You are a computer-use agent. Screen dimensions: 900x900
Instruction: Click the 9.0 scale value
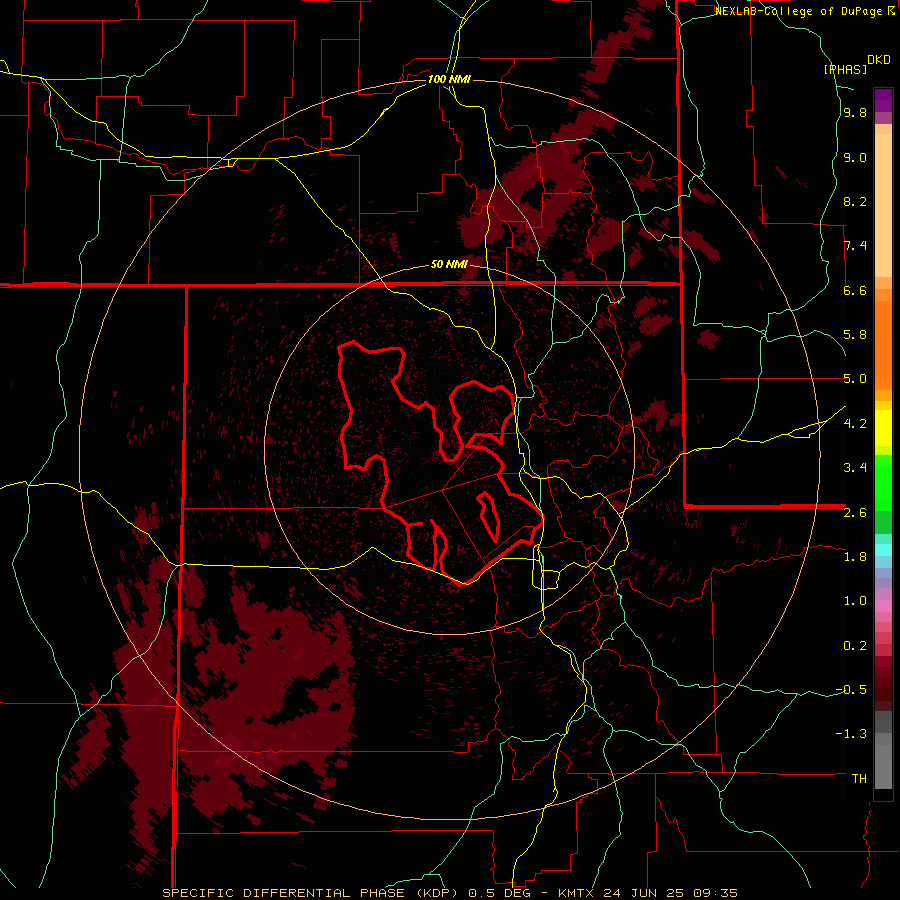(855, 157)
